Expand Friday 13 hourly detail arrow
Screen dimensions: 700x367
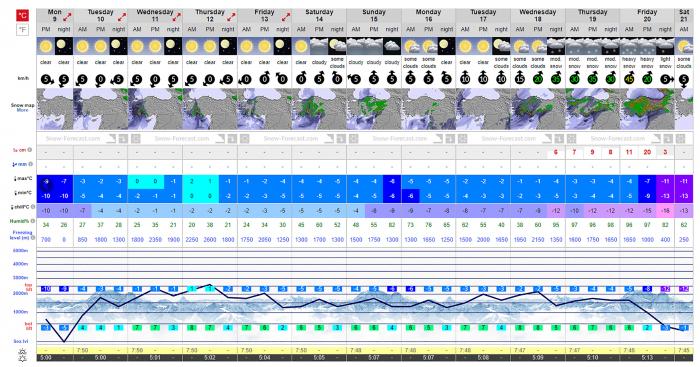click(286, 17)
